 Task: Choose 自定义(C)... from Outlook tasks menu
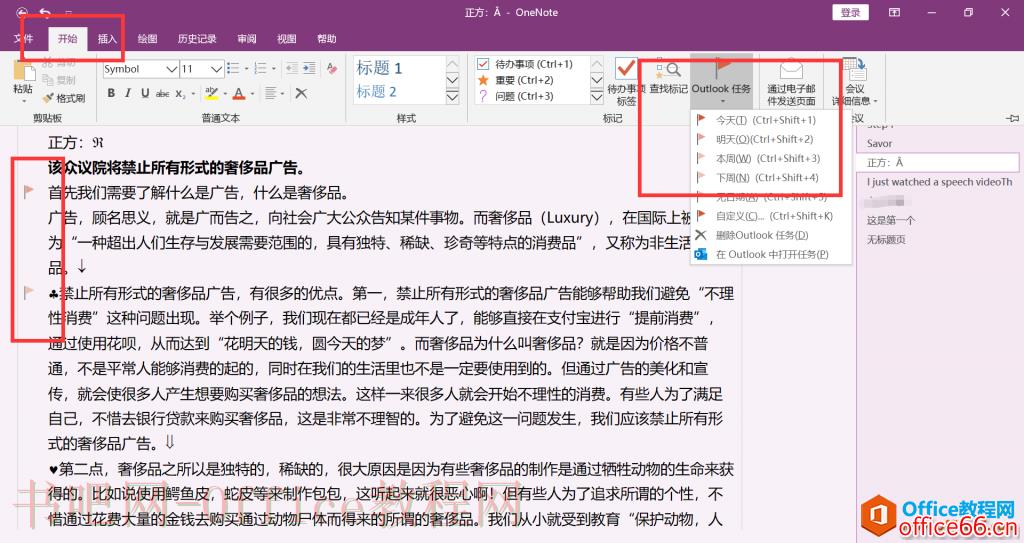point(771,216)
